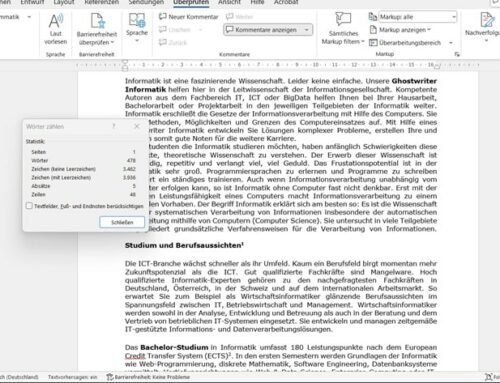Open the Layout ribbon tab
Screen dimensions: 500x383
(x=64, y=2)
